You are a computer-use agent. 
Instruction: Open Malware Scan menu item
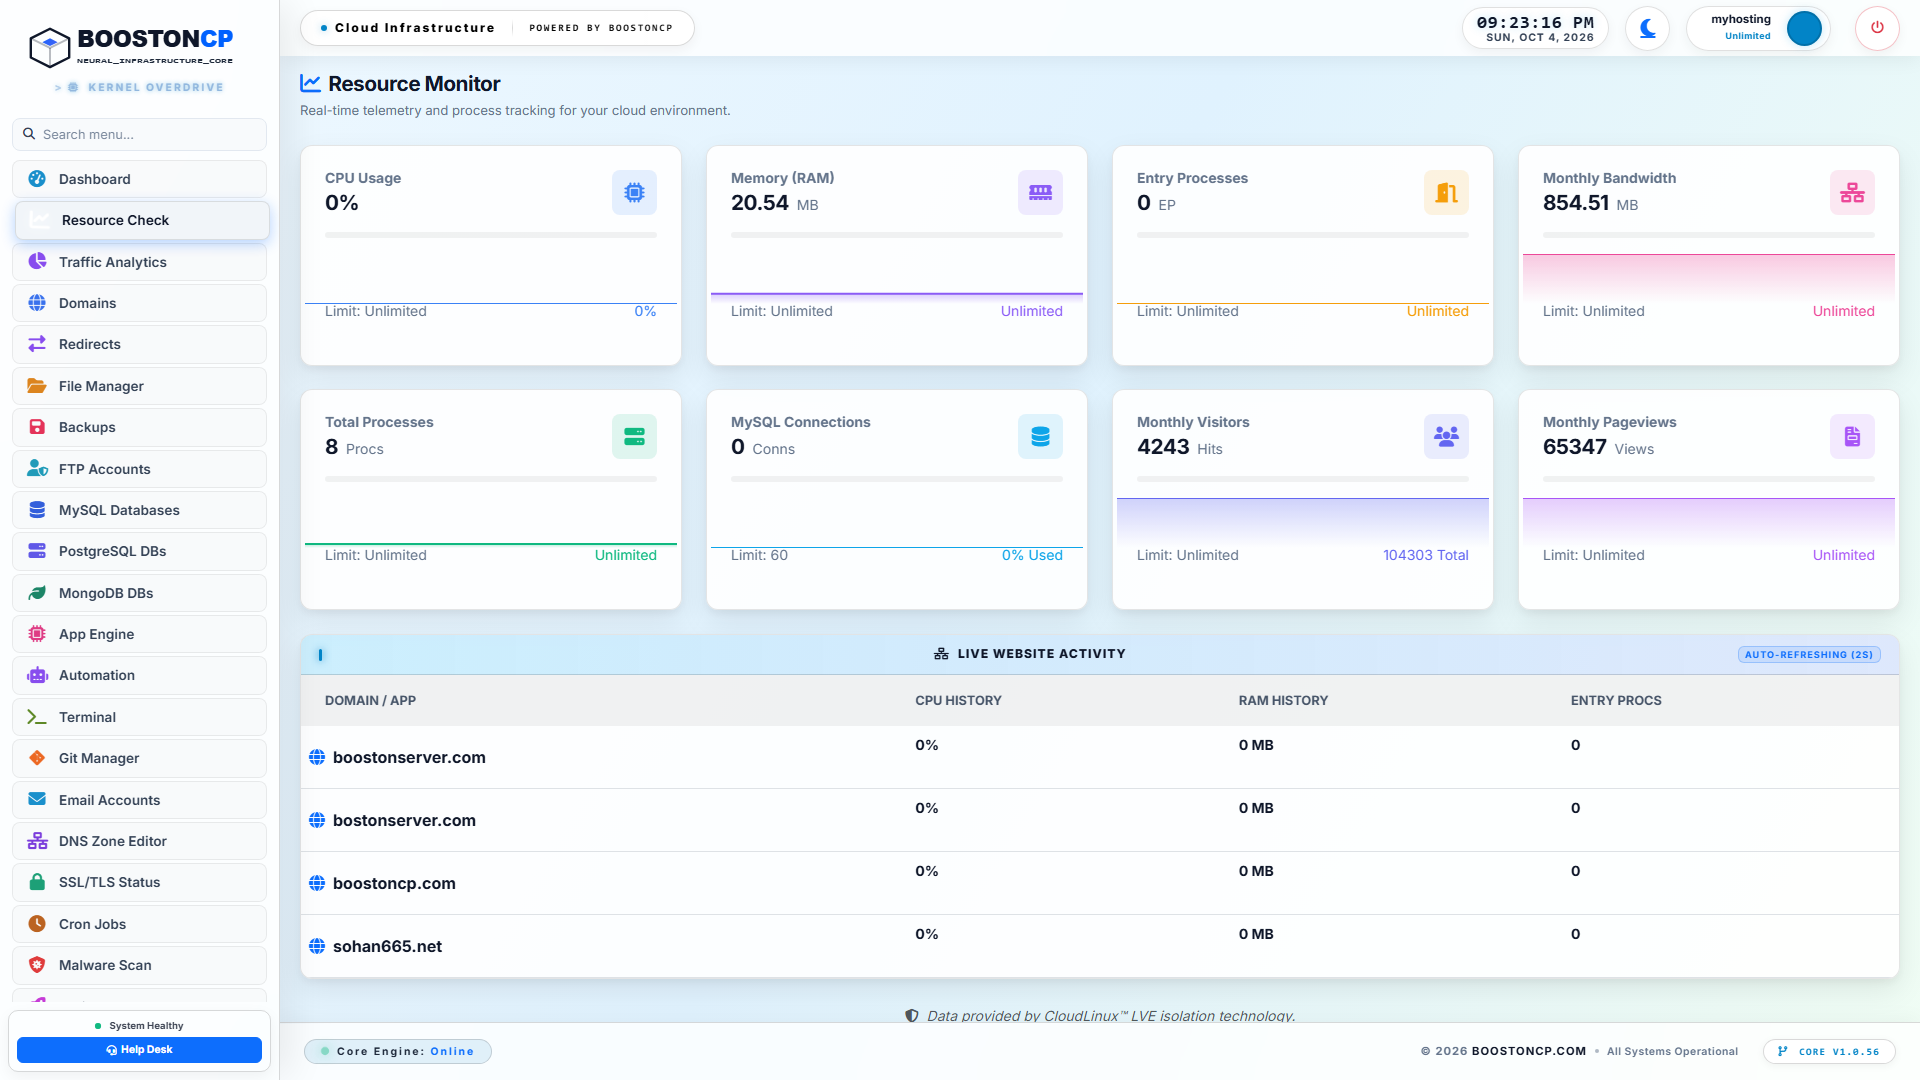tap(140, 965)
